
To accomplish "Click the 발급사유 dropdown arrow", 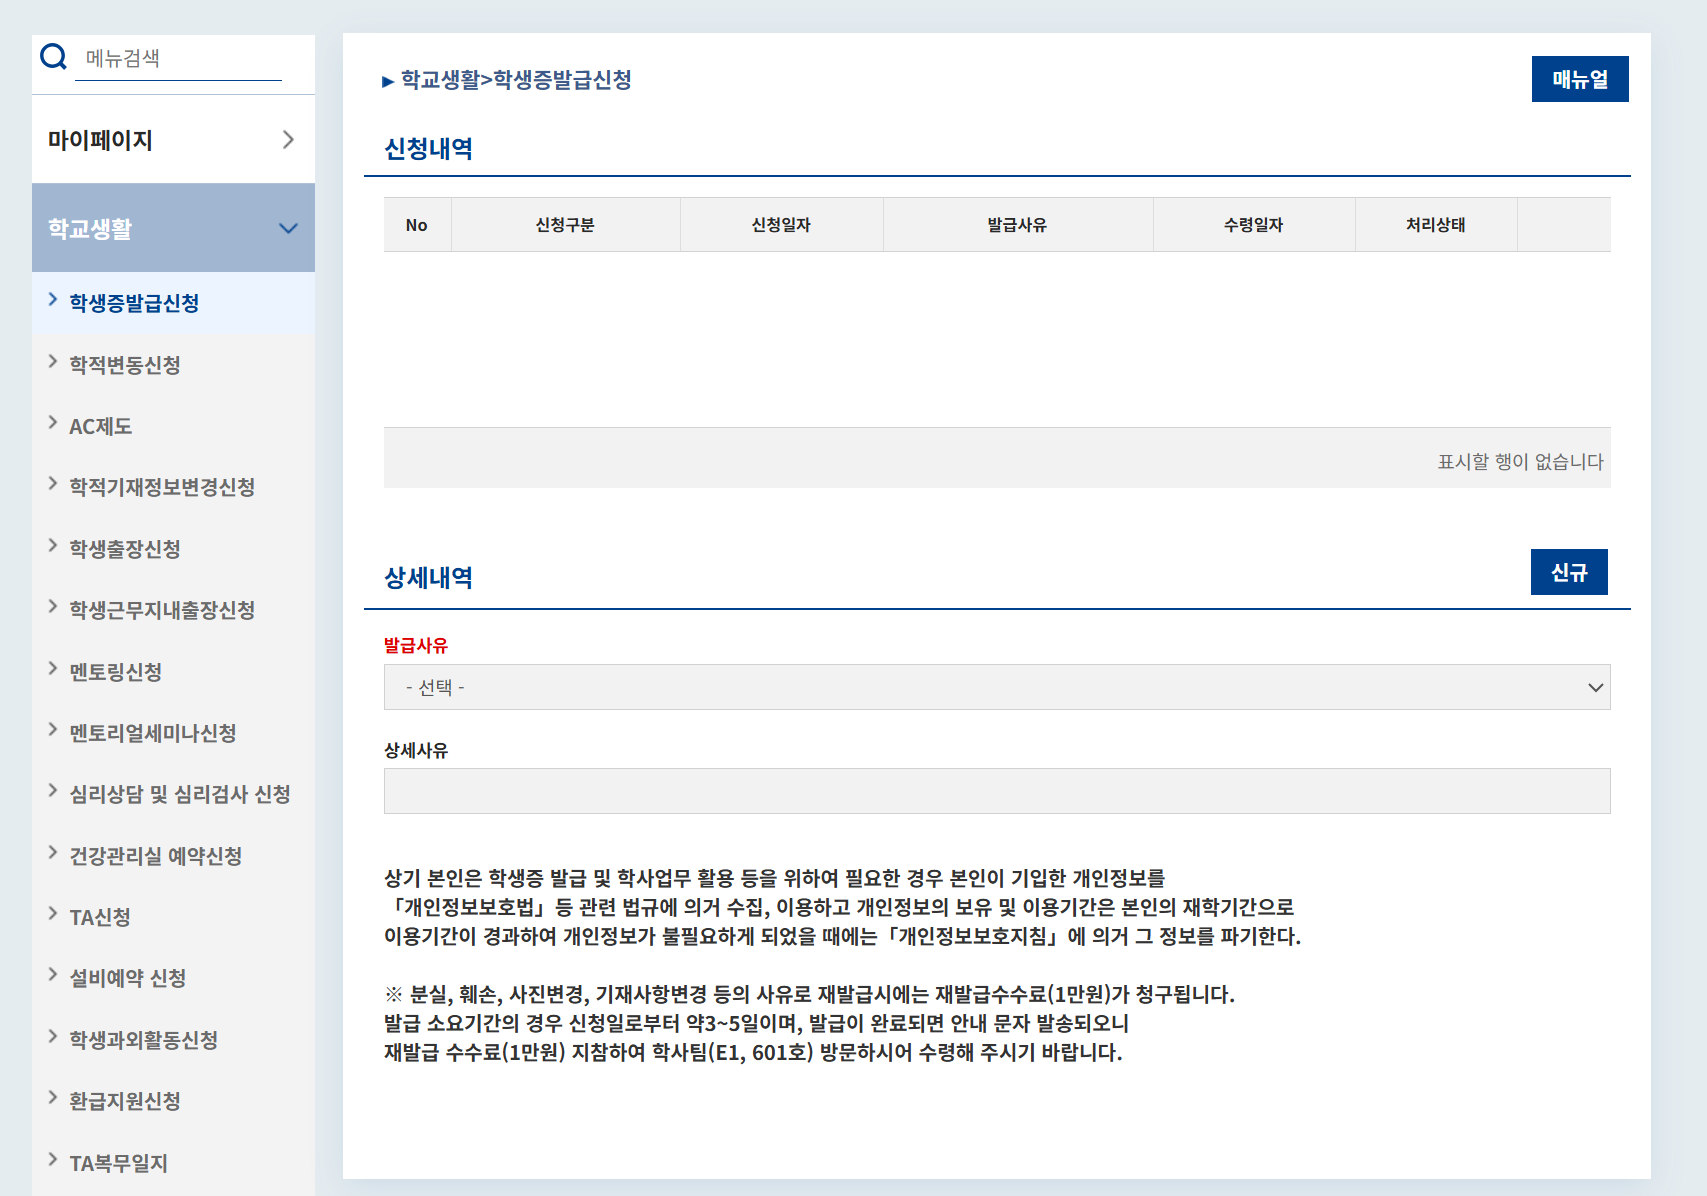I will 1595,687.
